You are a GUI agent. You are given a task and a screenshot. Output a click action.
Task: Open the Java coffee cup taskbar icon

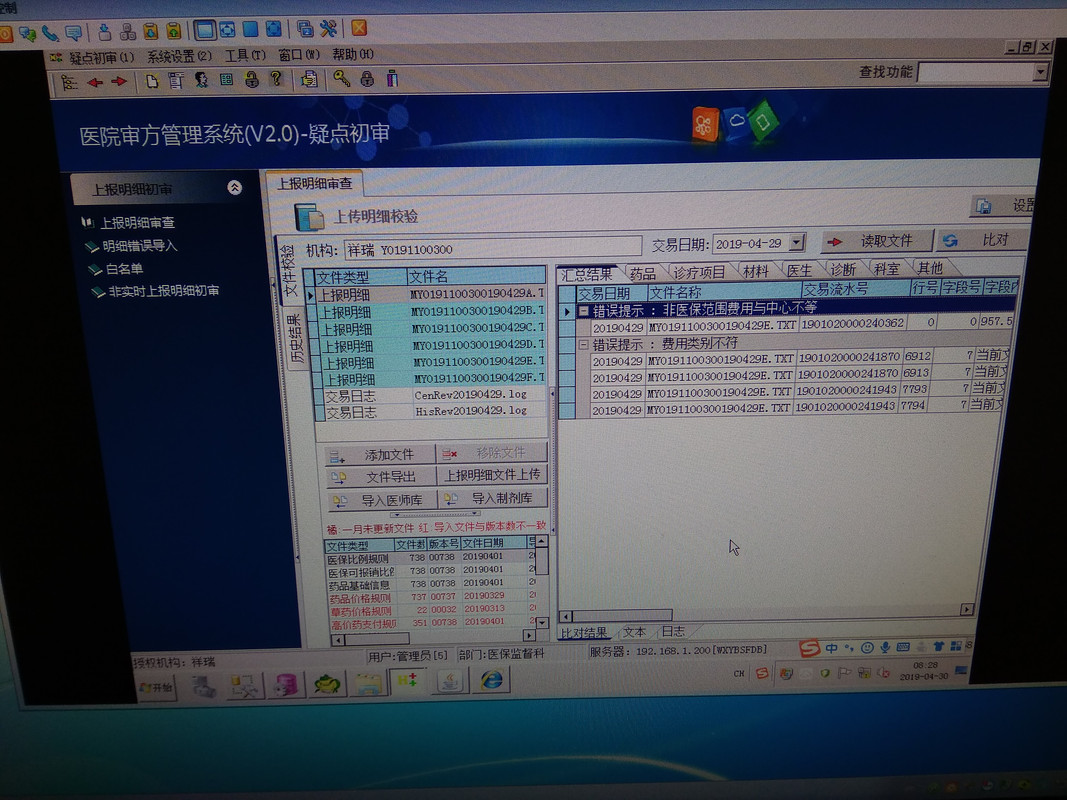[x=450, y=681]
